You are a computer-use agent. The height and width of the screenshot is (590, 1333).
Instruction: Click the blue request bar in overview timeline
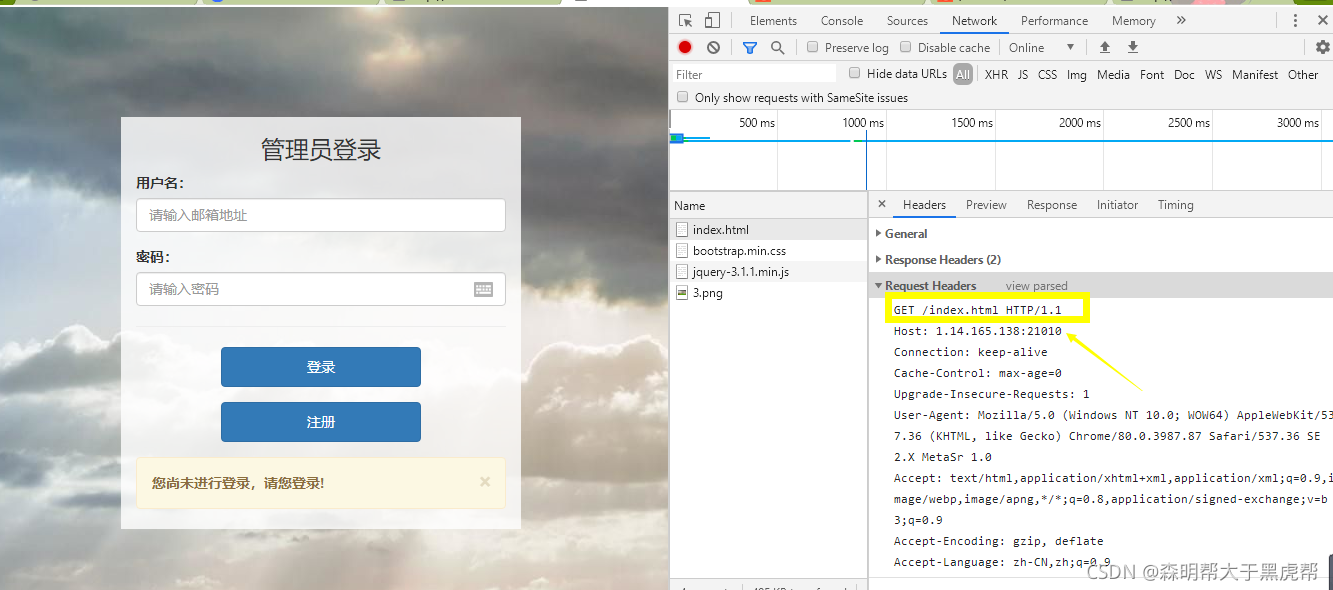[x=676, y=138]
